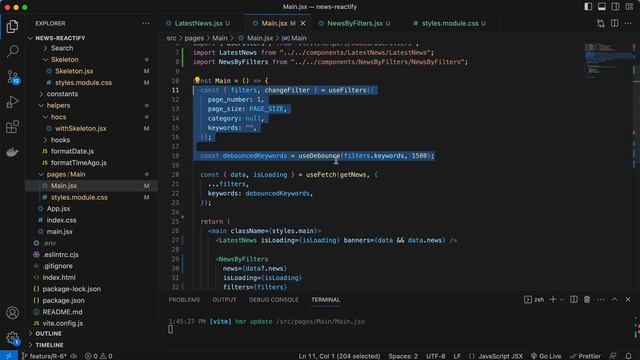The image size is (640, 360).
Task: Expand the hooks folder
Action: tap(60, 140)
